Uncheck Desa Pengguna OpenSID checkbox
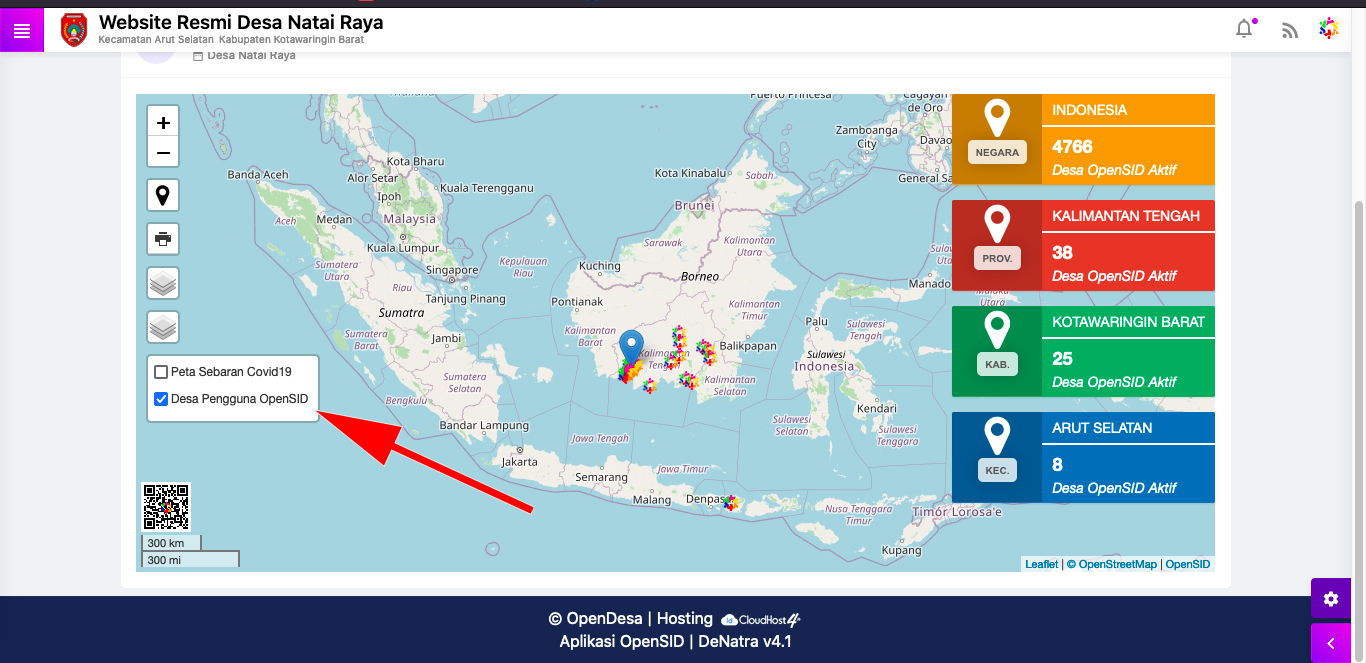Image resolution: width=1366 pixels, height=663 pixels. (161, 399)
